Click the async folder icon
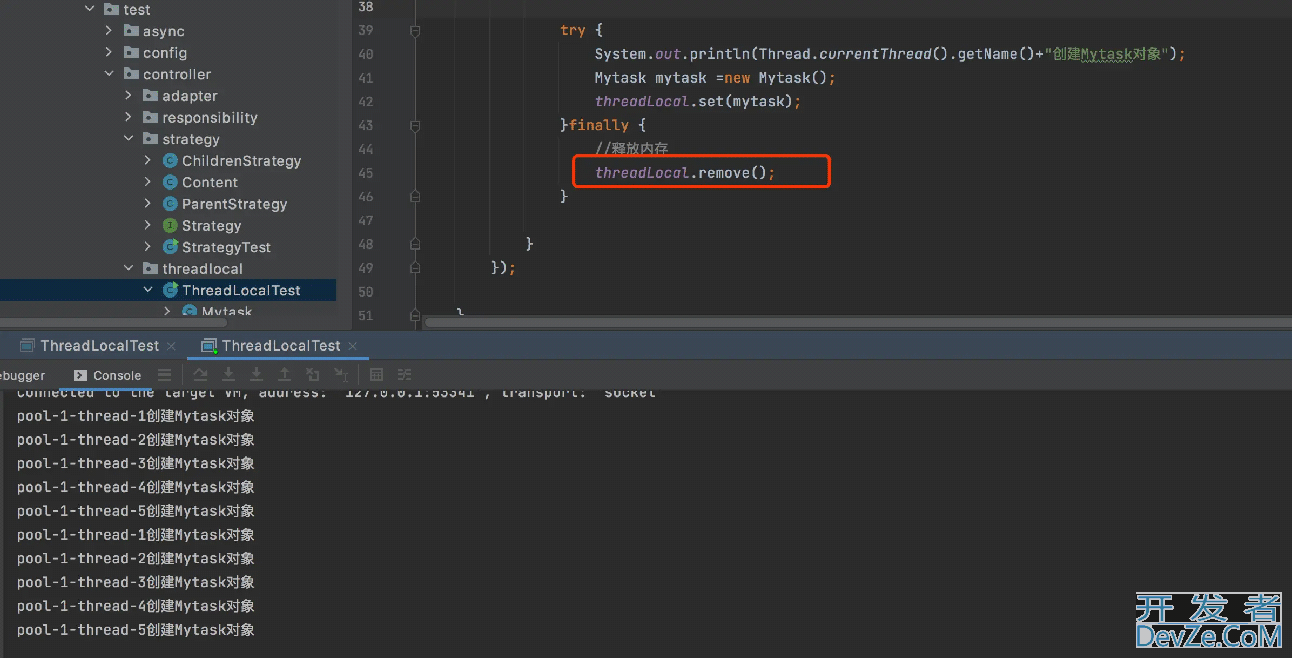The image size is (1292, 658). (131, 31)
